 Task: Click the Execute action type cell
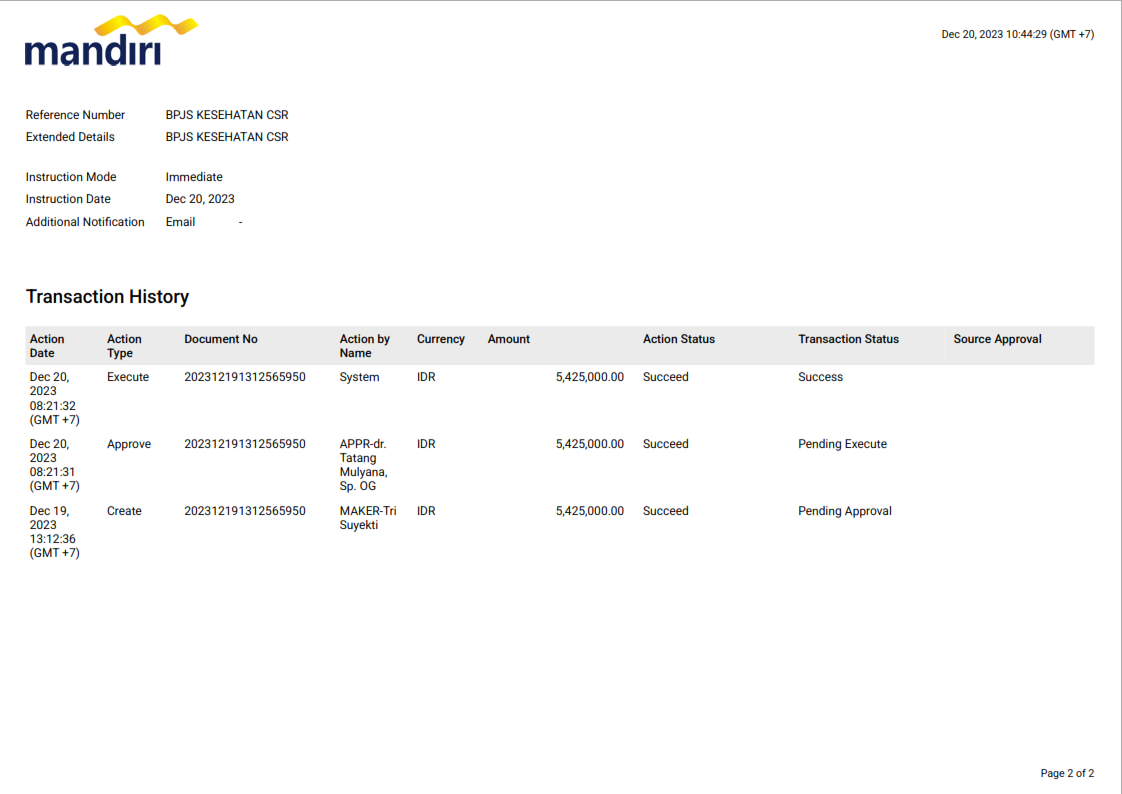tap(128, 377)
